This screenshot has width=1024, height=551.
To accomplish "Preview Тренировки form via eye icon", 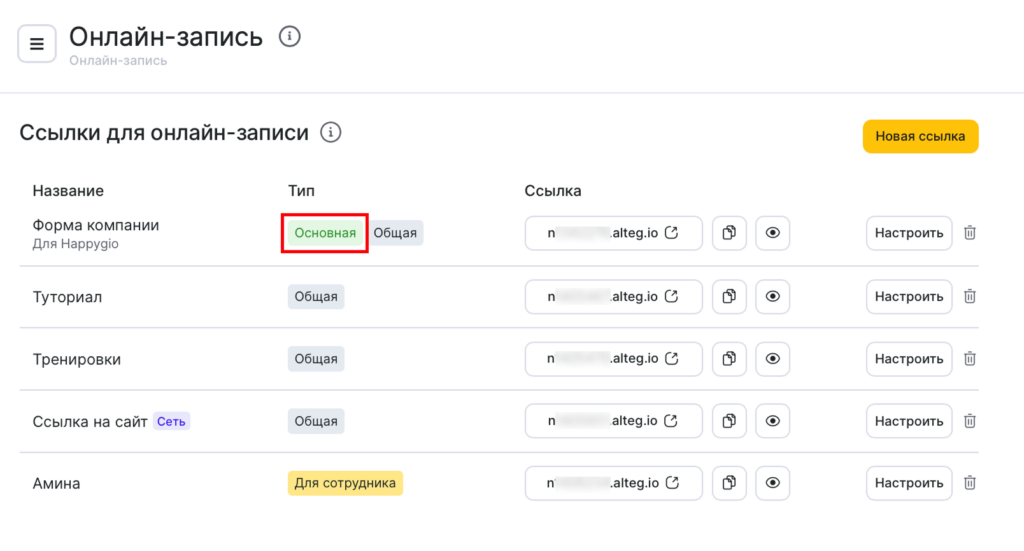I will [x=772, y=358].
